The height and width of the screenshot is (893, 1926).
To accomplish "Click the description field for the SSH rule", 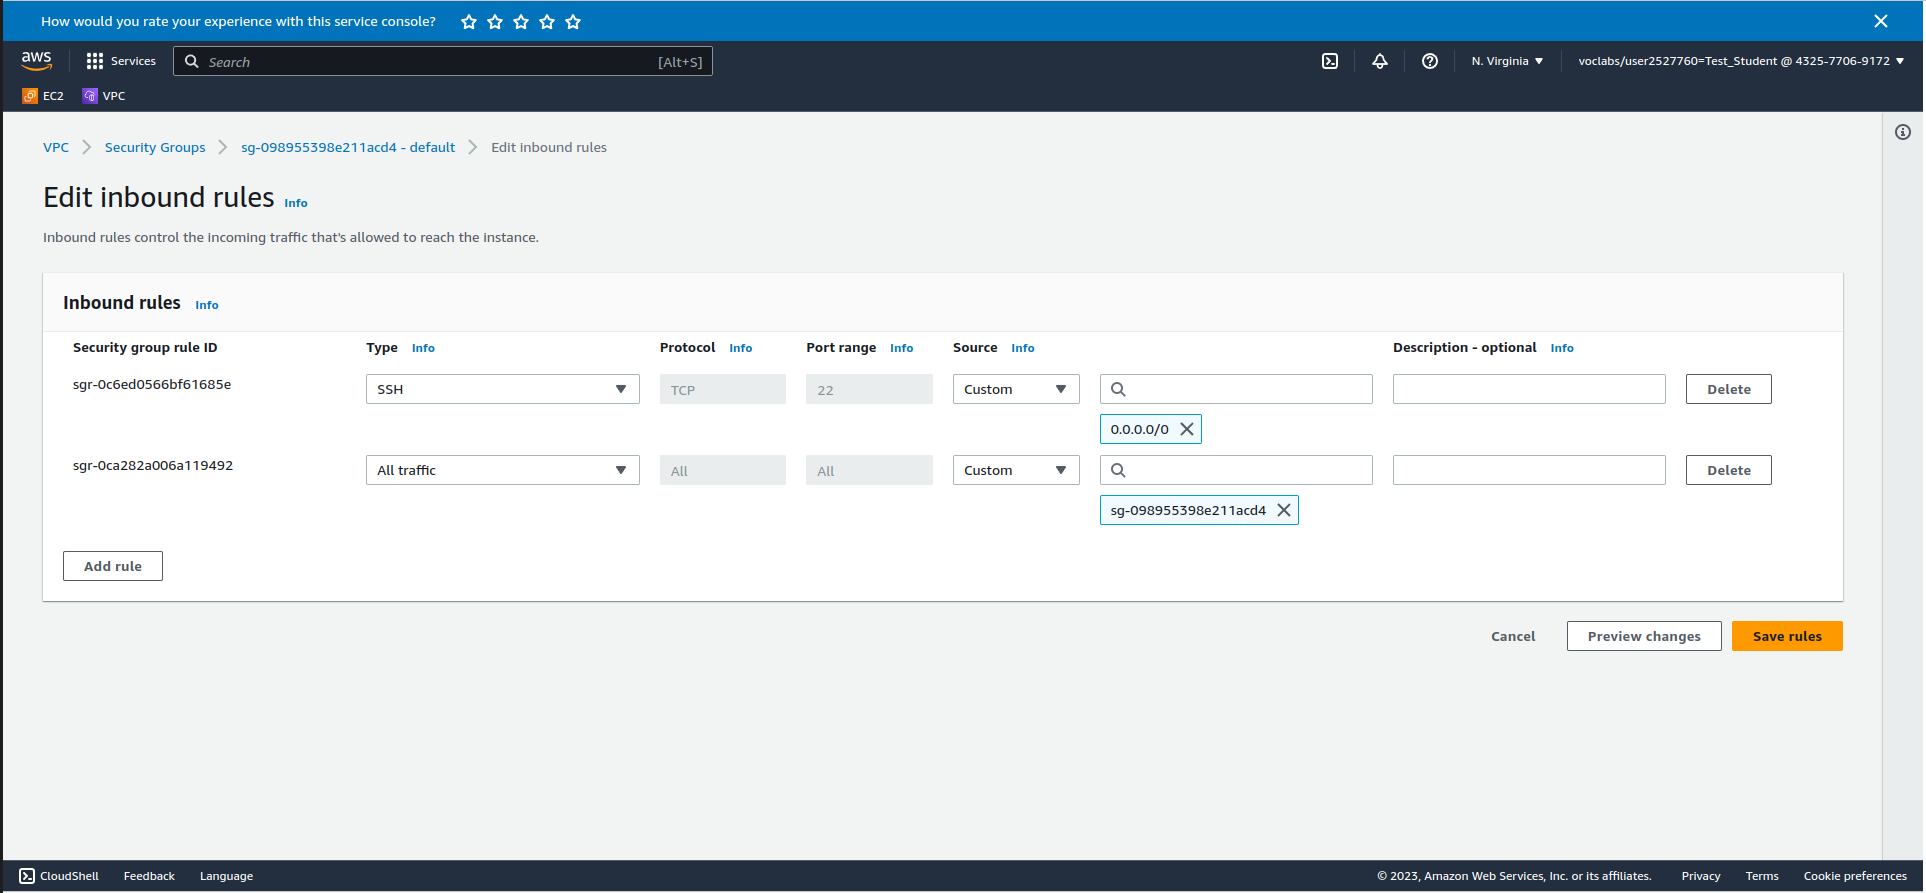I will (1528, 389).
